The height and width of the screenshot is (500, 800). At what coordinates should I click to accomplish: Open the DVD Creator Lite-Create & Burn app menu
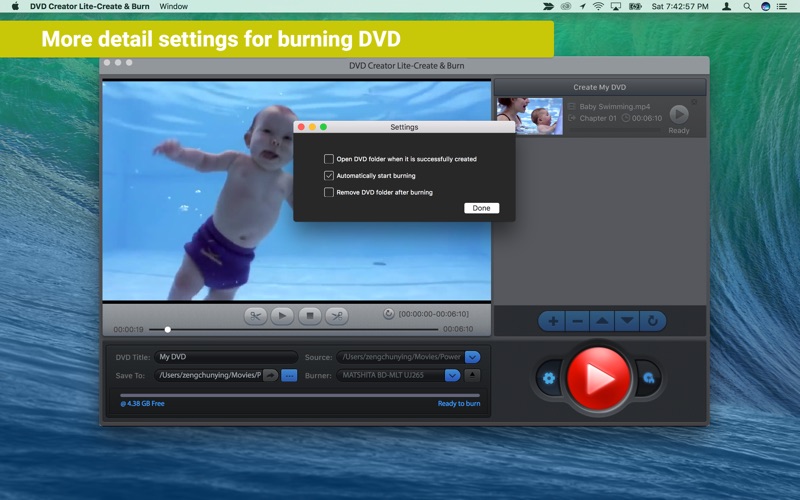pyautogui.click(x=90, y=6)
